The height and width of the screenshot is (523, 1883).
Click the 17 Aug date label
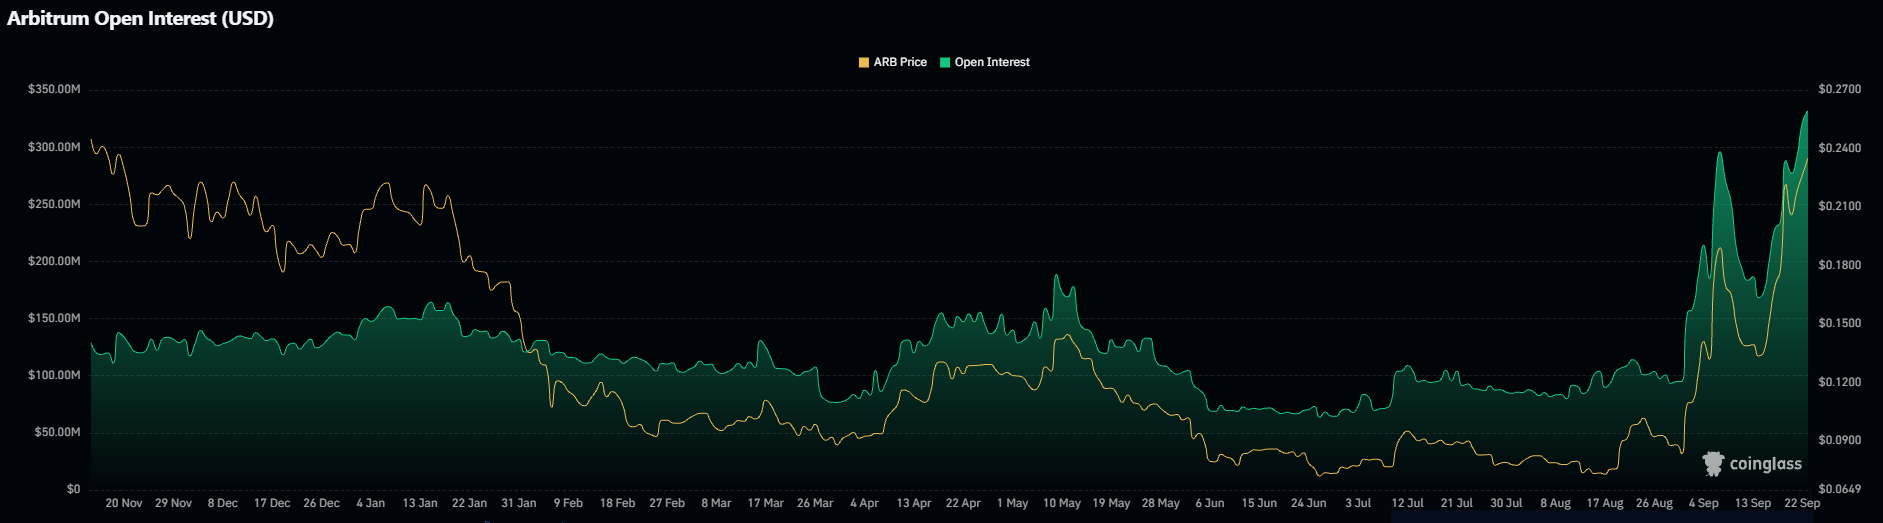pos(1605,503)
